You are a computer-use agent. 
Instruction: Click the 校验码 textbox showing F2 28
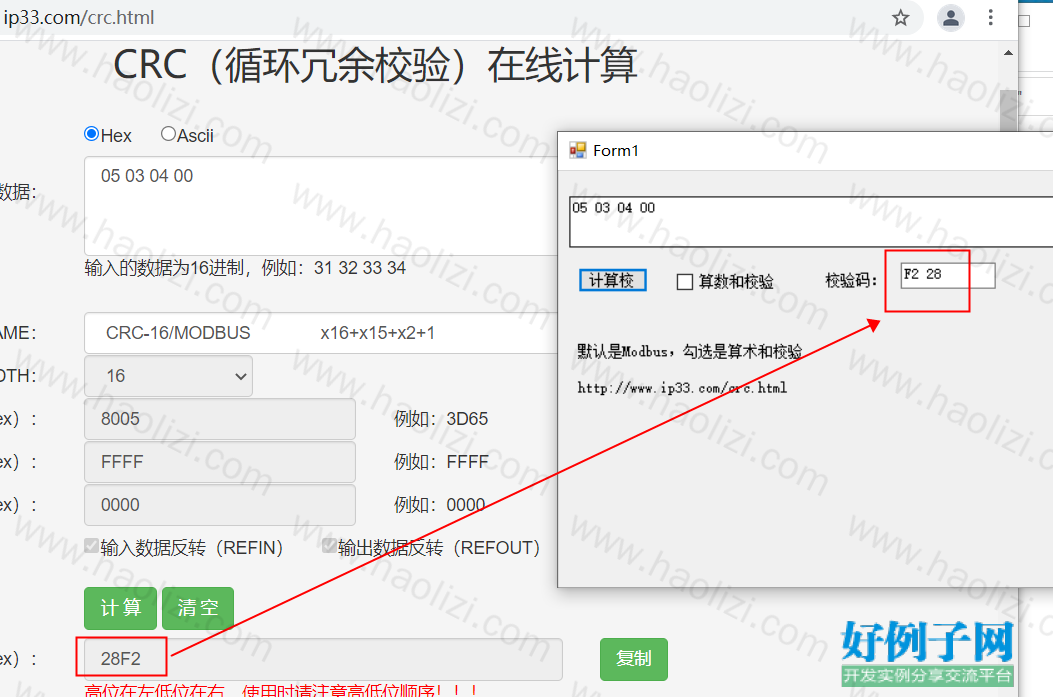[948, 275]
